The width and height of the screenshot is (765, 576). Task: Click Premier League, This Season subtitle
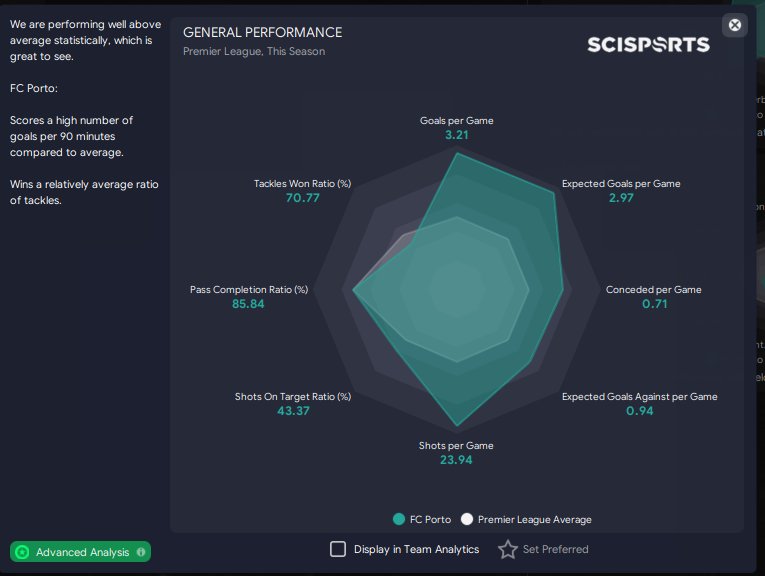coord(254,51)
